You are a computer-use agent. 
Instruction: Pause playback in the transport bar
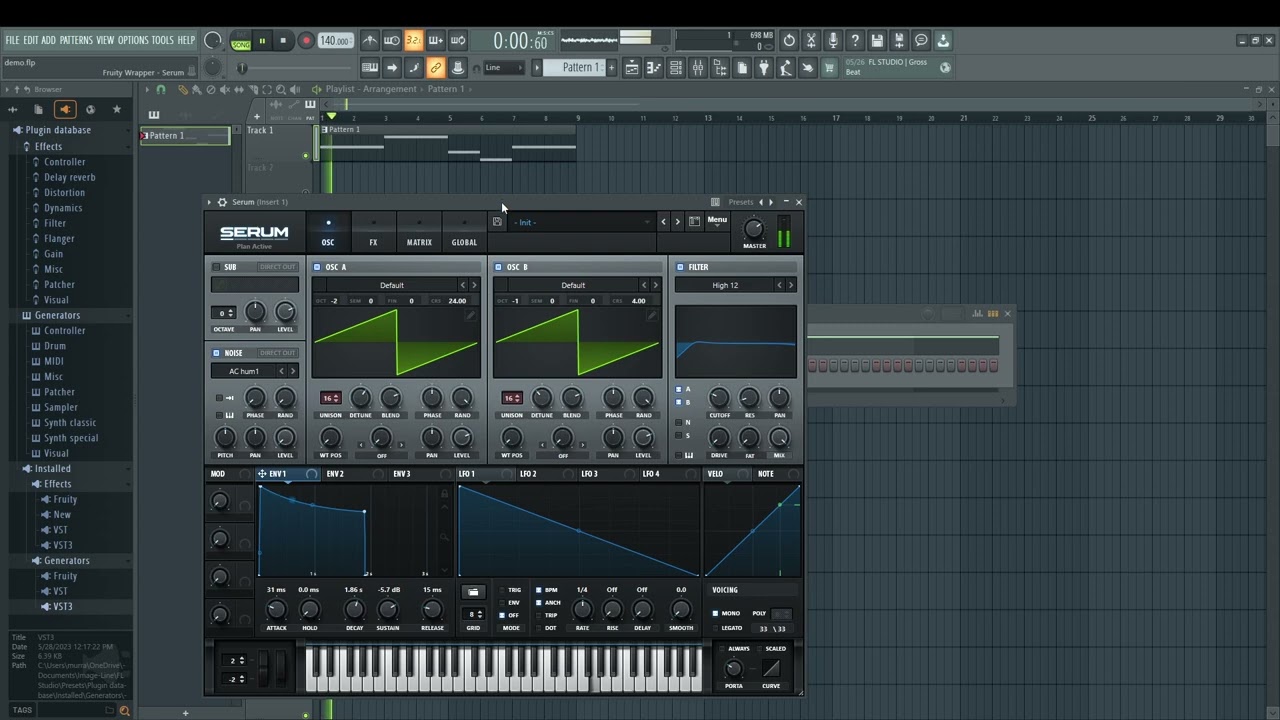[262, 41]
